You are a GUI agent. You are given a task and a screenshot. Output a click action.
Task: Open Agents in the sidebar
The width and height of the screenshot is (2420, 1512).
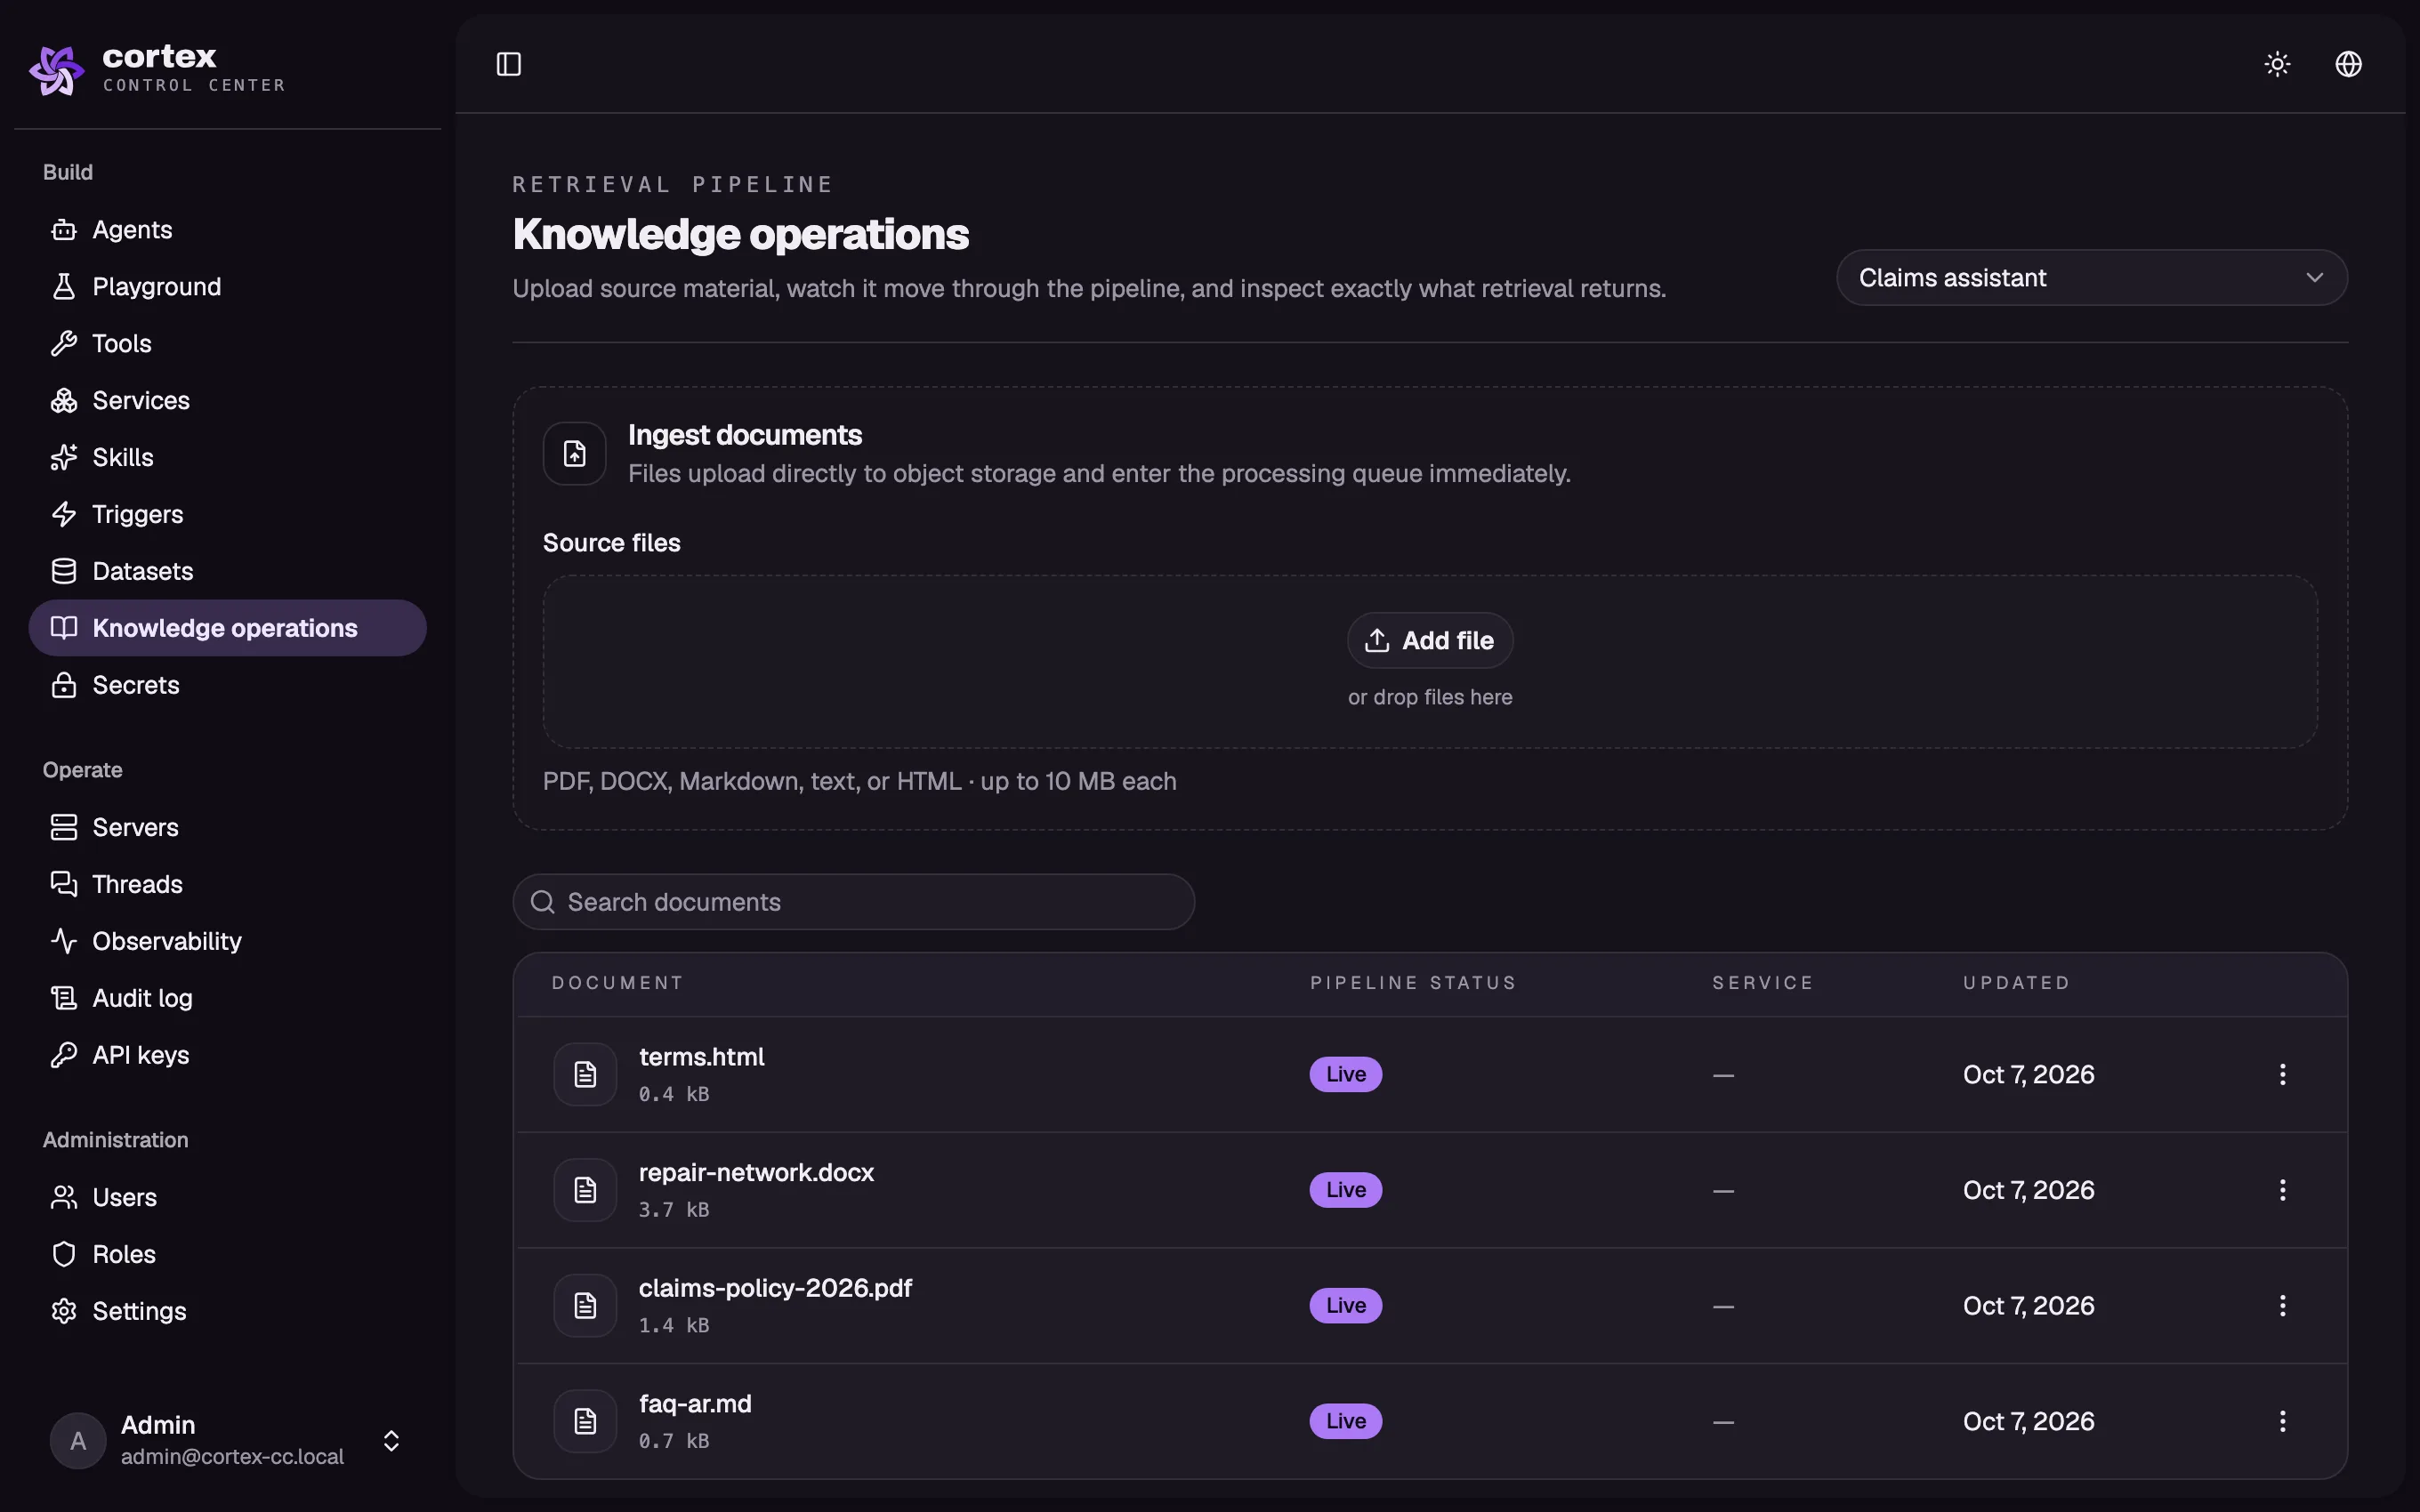point(227,230)
